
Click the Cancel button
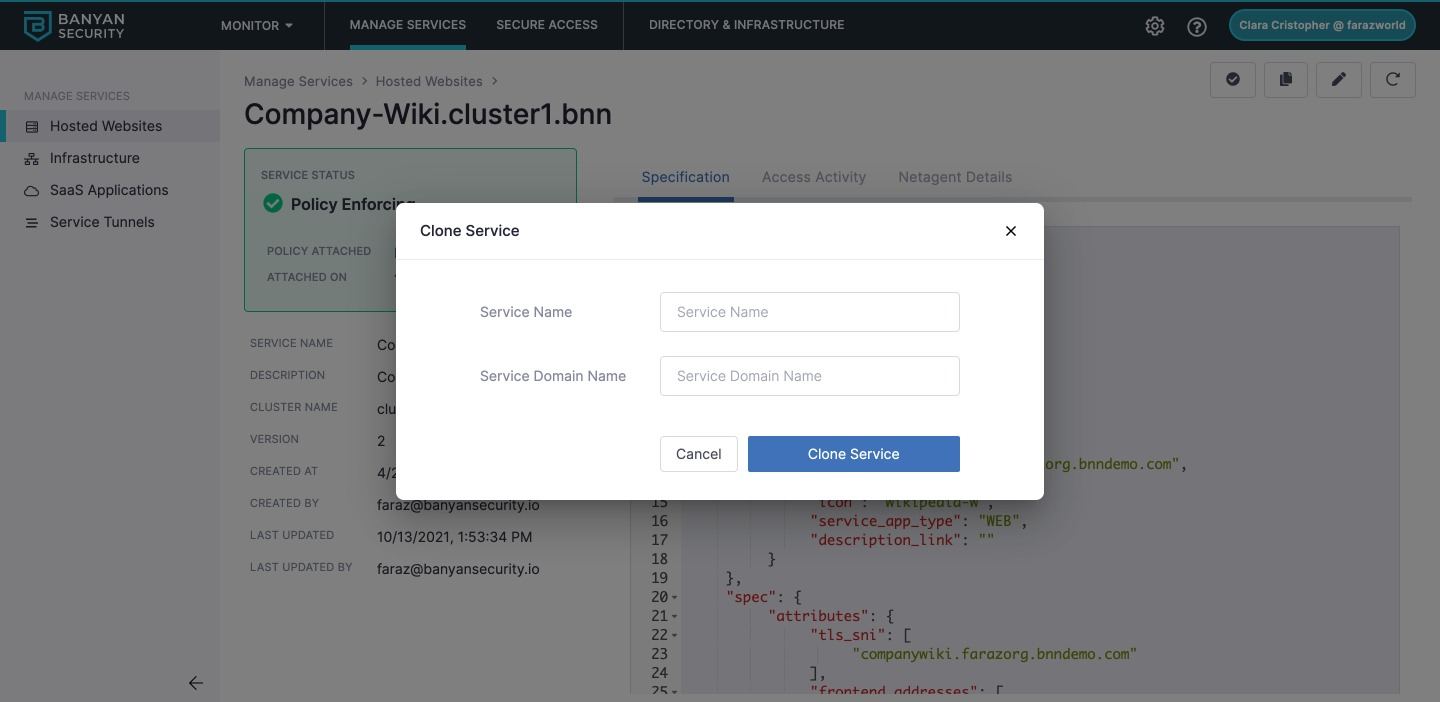tap(698, 454)
